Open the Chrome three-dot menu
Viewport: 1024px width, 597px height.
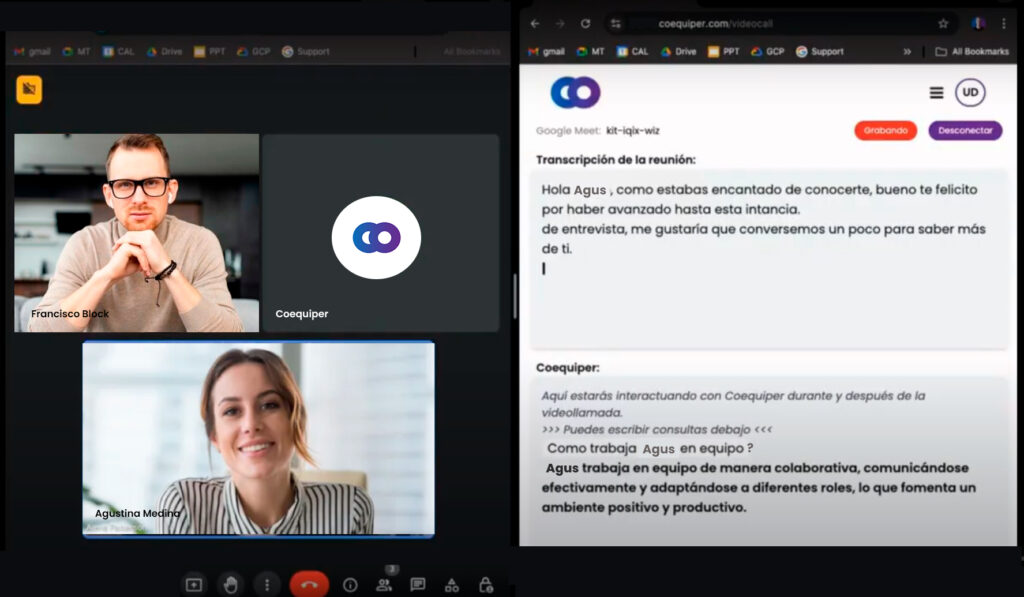click(1004, 22)
